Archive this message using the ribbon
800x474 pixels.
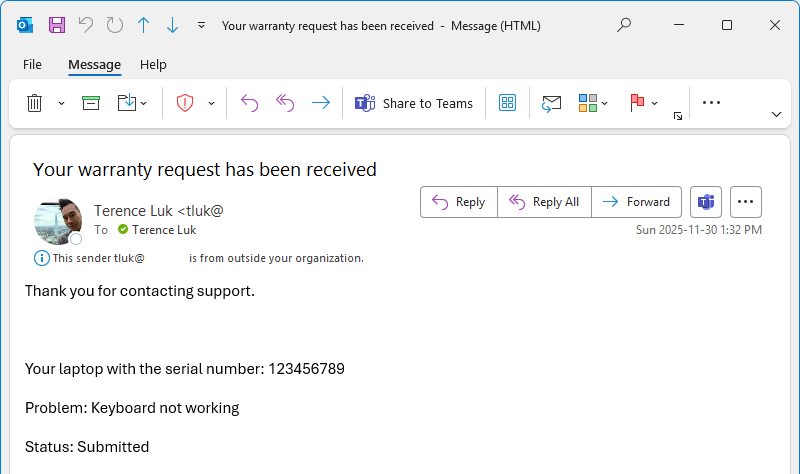(91, 103)
